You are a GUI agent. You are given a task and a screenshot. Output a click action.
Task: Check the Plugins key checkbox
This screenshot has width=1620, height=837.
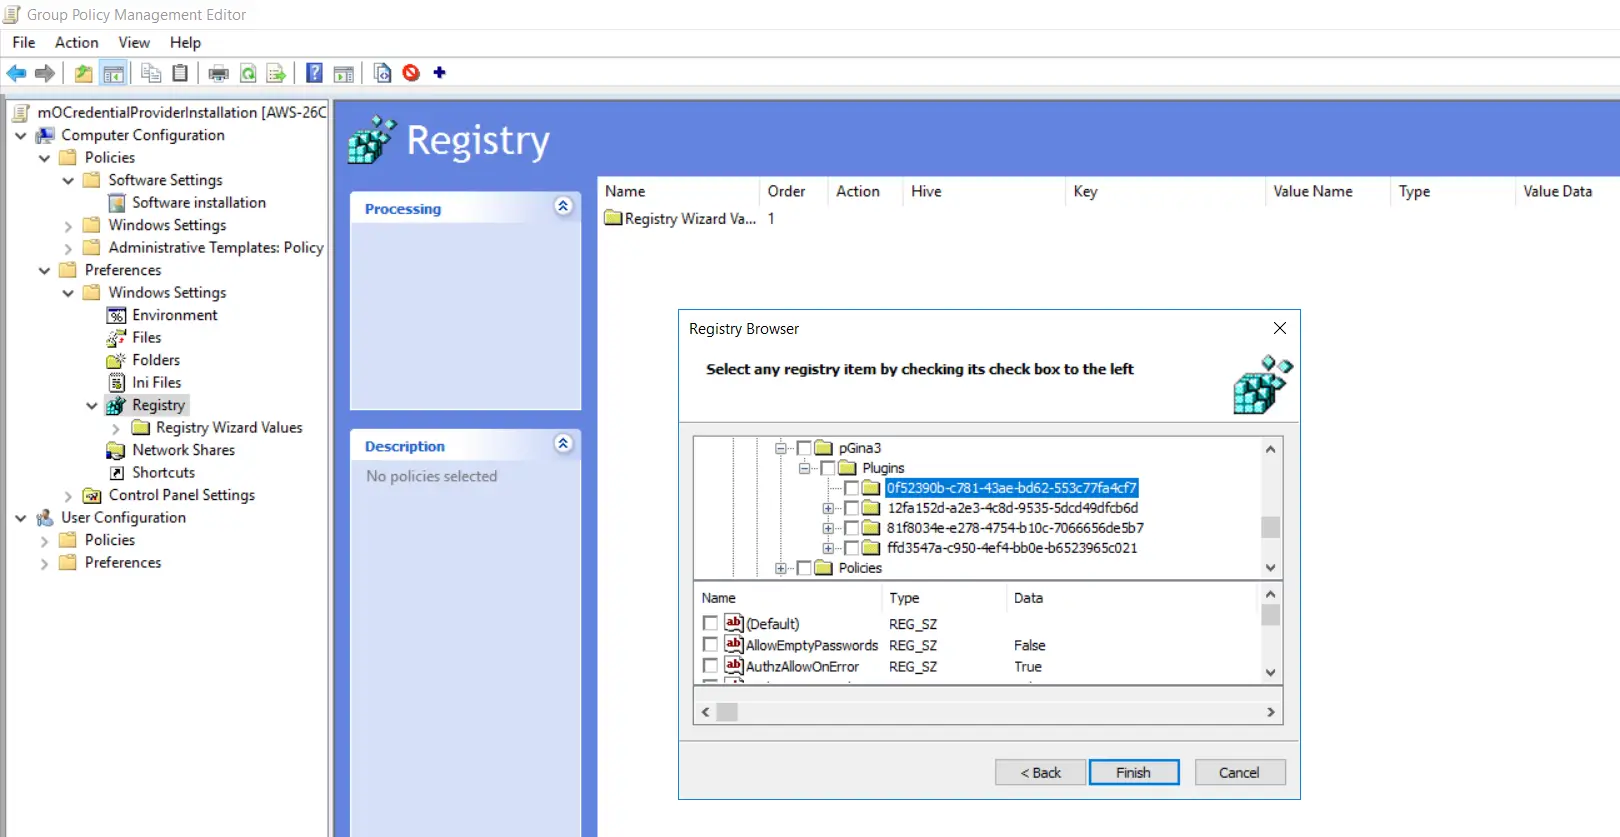[827, 468]
